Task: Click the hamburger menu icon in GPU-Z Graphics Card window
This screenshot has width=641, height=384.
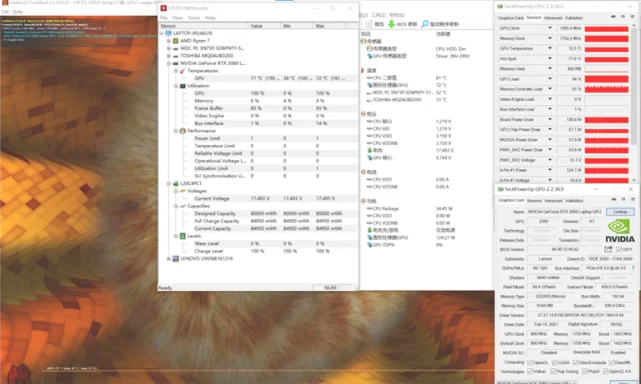Action: pyautogui.click(x=632, y=199)
